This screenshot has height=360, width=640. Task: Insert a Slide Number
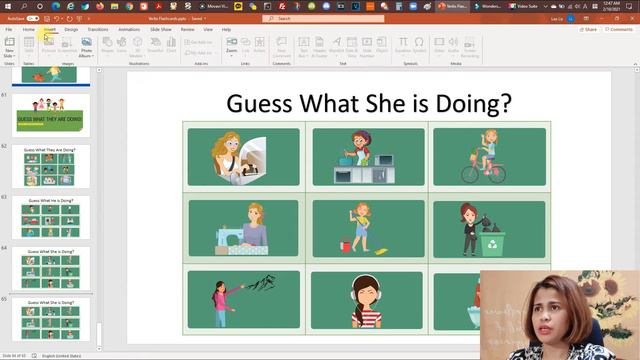coord(367,47)
